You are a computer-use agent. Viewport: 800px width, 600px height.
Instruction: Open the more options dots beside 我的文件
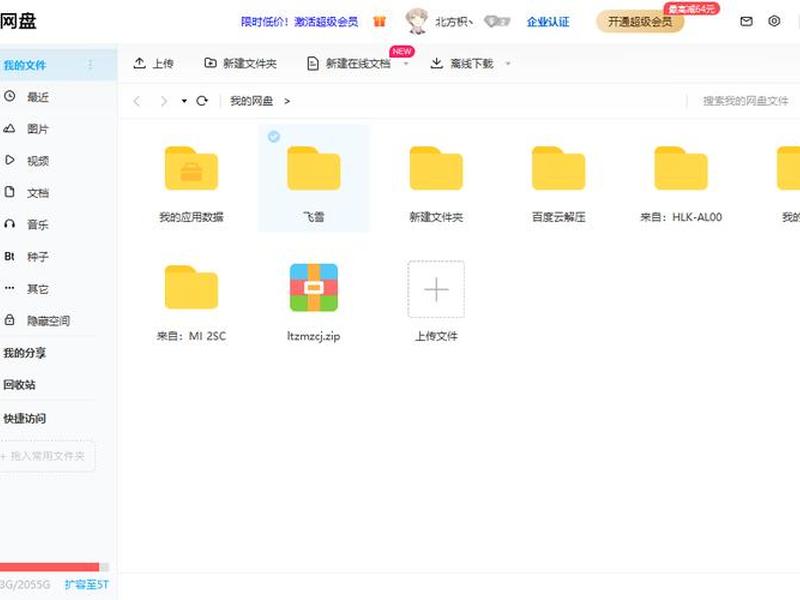[90, 64]
